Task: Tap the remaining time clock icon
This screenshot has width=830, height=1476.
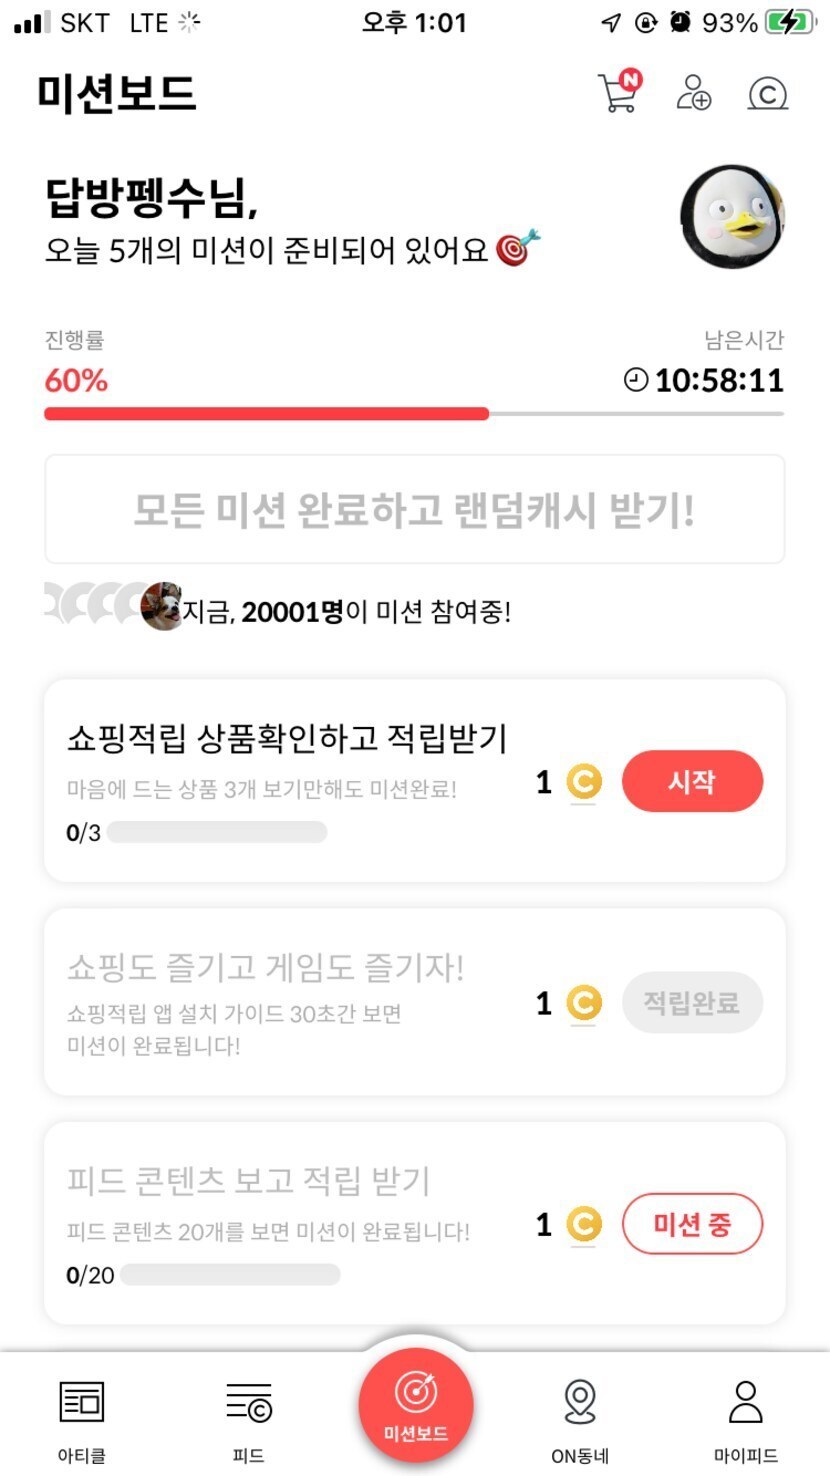Action: click(636, 380)
